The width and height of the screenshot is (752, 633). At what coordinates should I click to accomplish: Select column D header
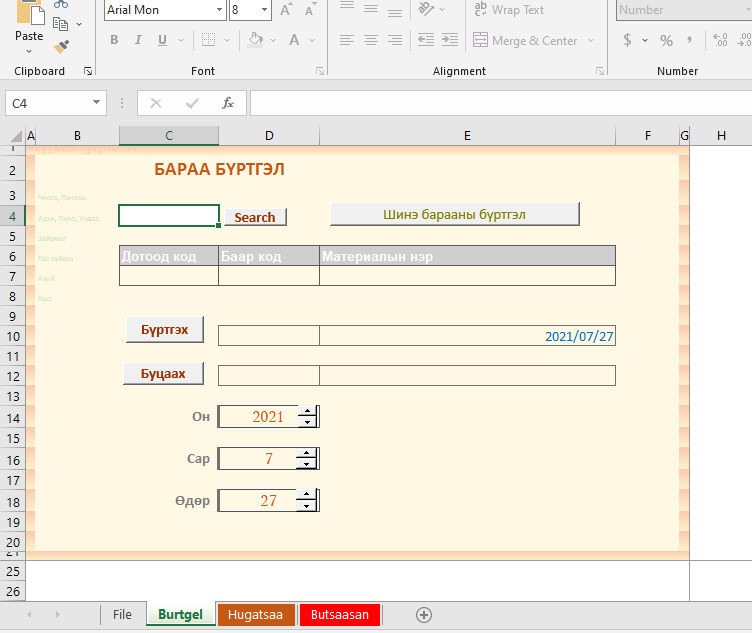(269, 136)
